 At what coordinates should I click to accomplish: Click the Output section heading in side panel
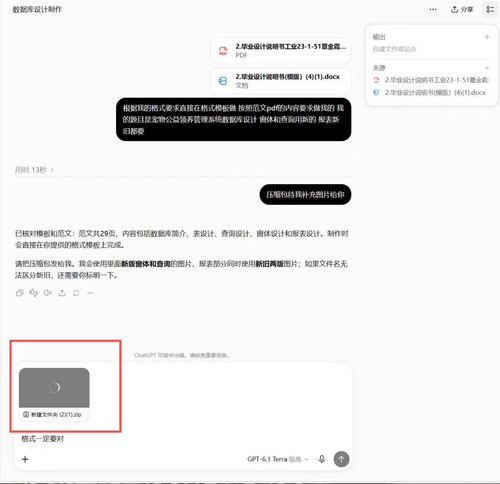[x=379, y=37]
